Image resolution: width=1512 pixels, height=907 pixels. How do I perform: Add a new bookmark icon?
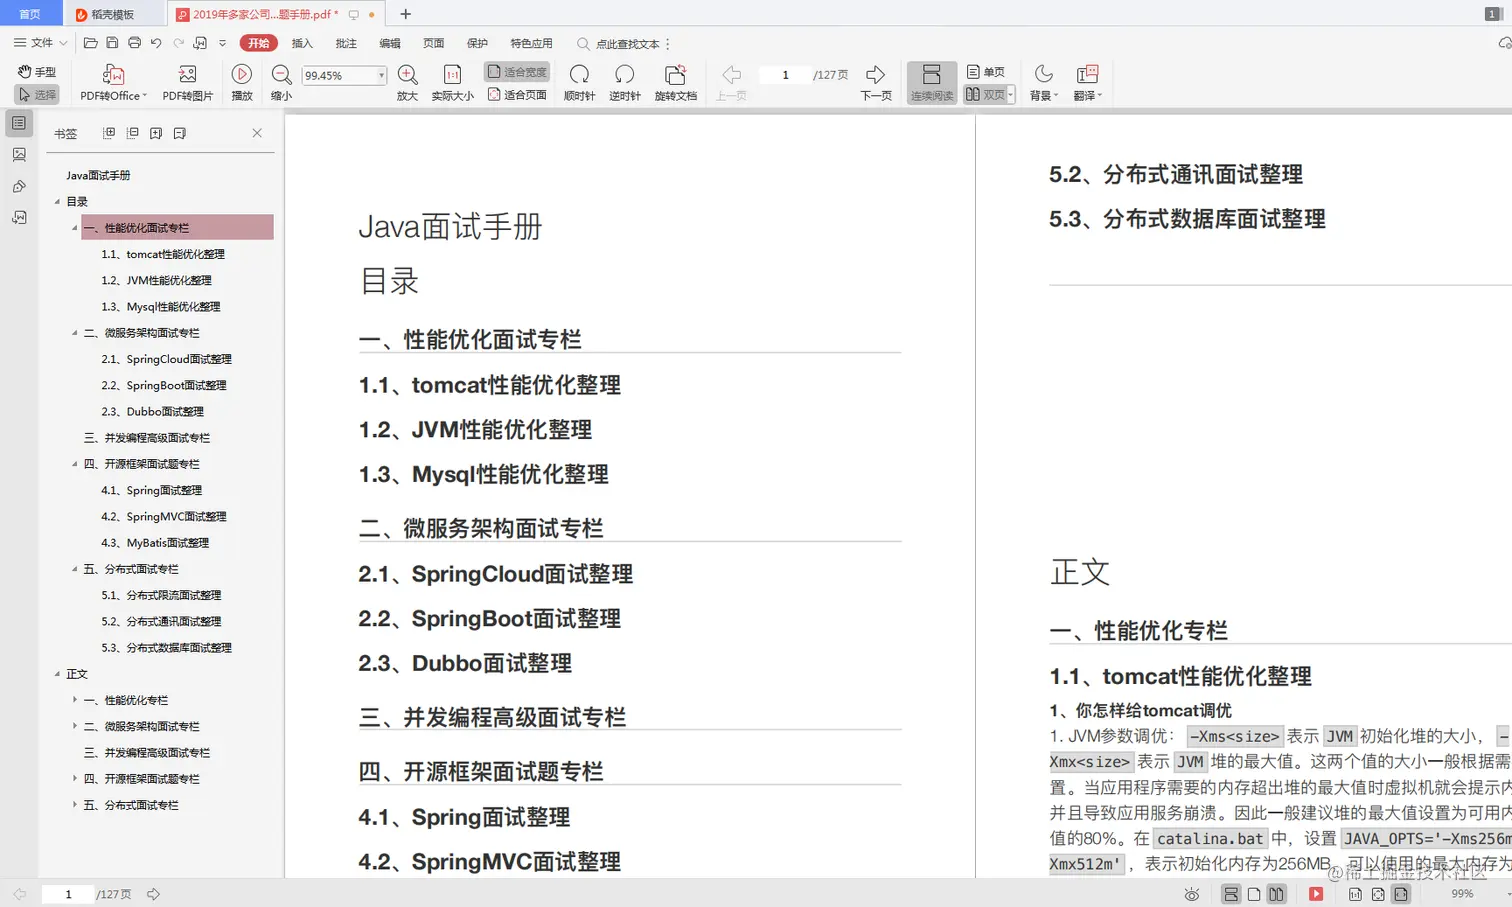pos(156,133)
